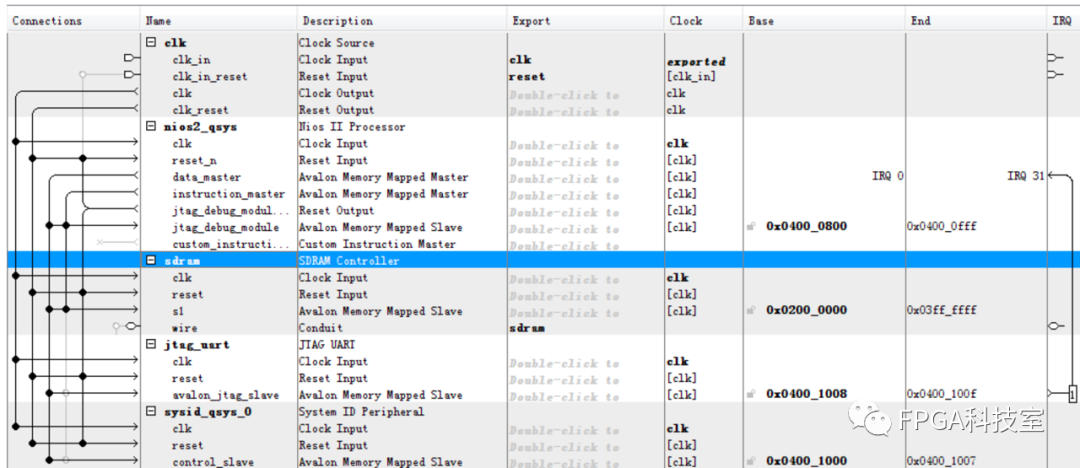Image resolution: width=1080 pixels, height=468 pixels.
Task: Click end address 0x0400_100f
Action: (x=942, y=394)
